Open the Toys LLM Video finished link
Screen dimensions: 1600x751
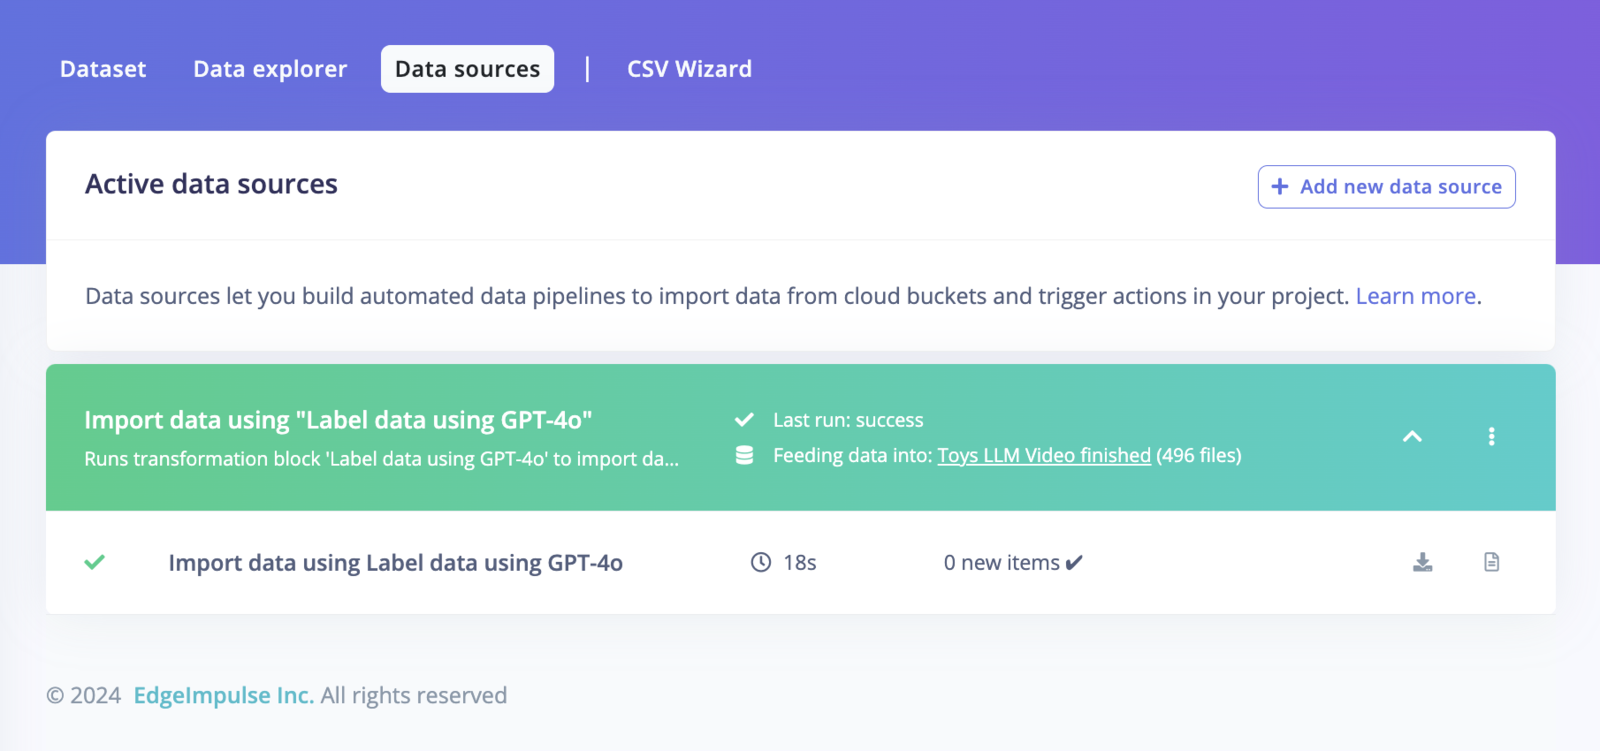(1043, 455)
